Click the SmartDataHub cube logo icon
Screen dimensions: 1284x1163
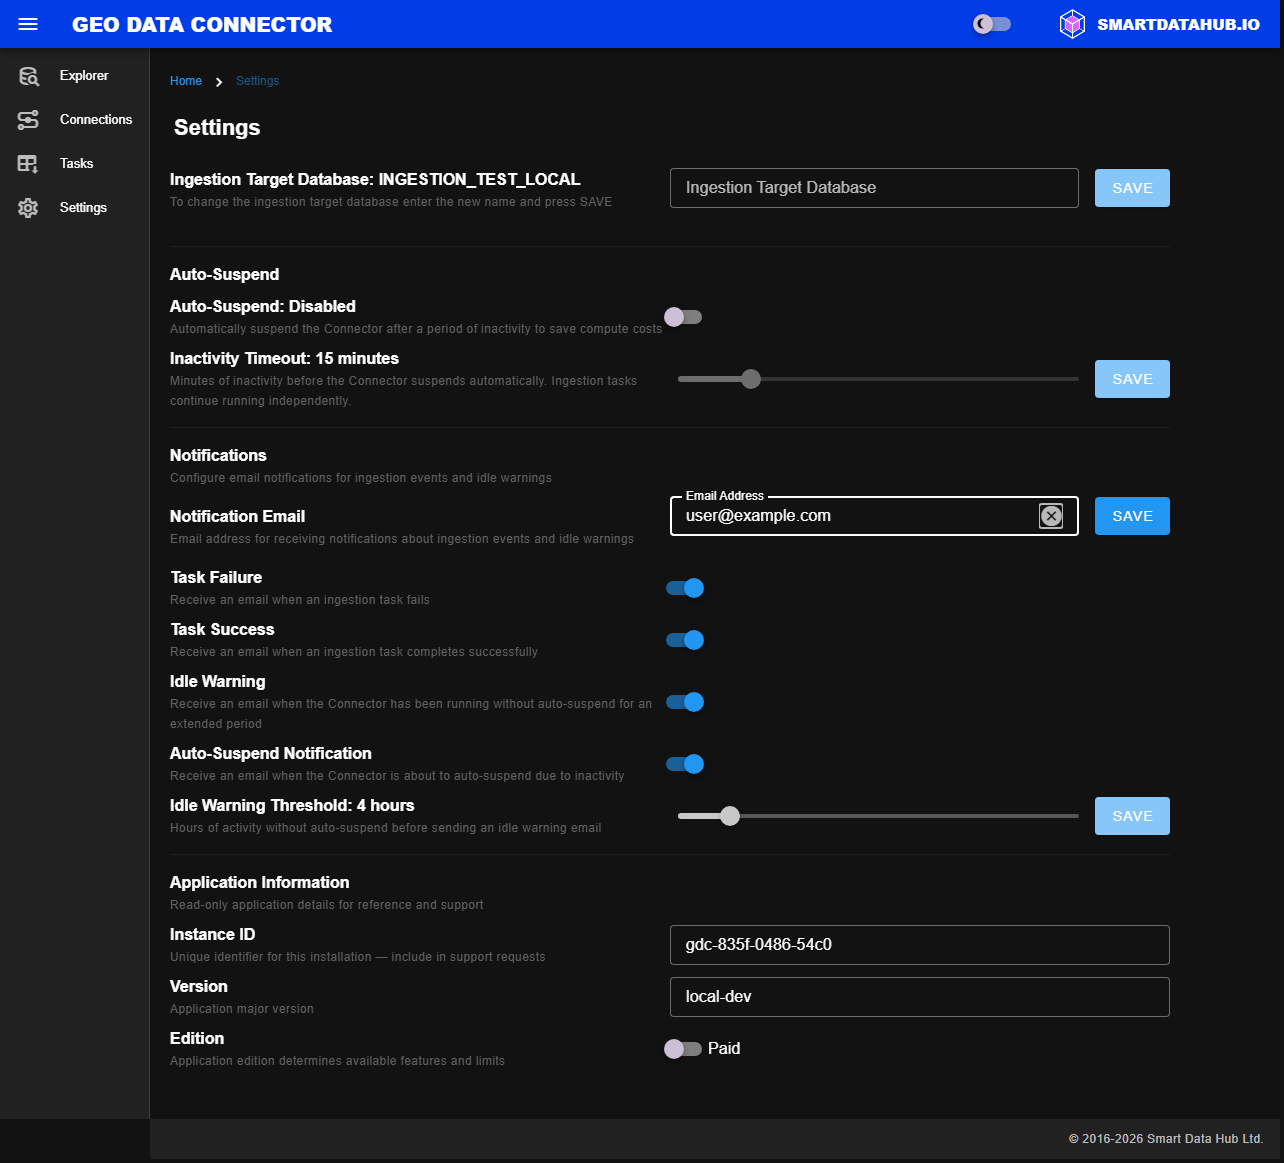coord(1072,24)
